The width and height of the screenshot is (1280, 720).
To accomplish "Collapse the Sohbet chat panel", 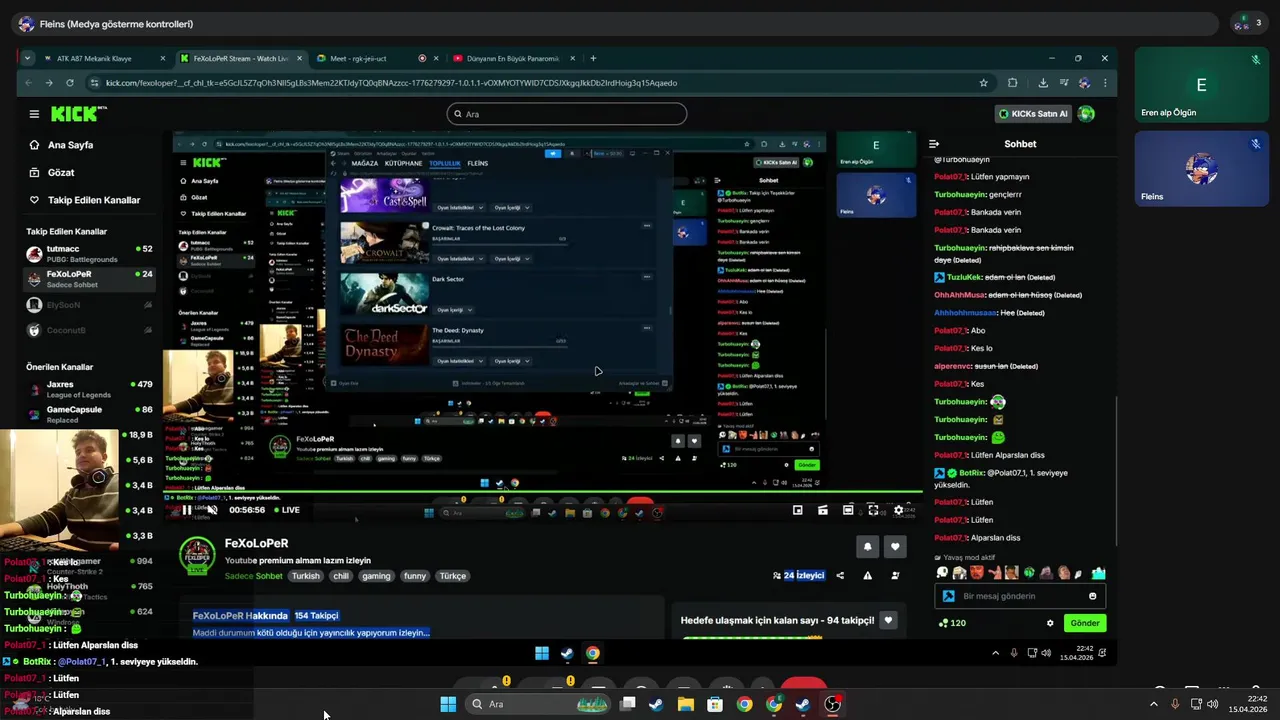I will tap(934, 144).
